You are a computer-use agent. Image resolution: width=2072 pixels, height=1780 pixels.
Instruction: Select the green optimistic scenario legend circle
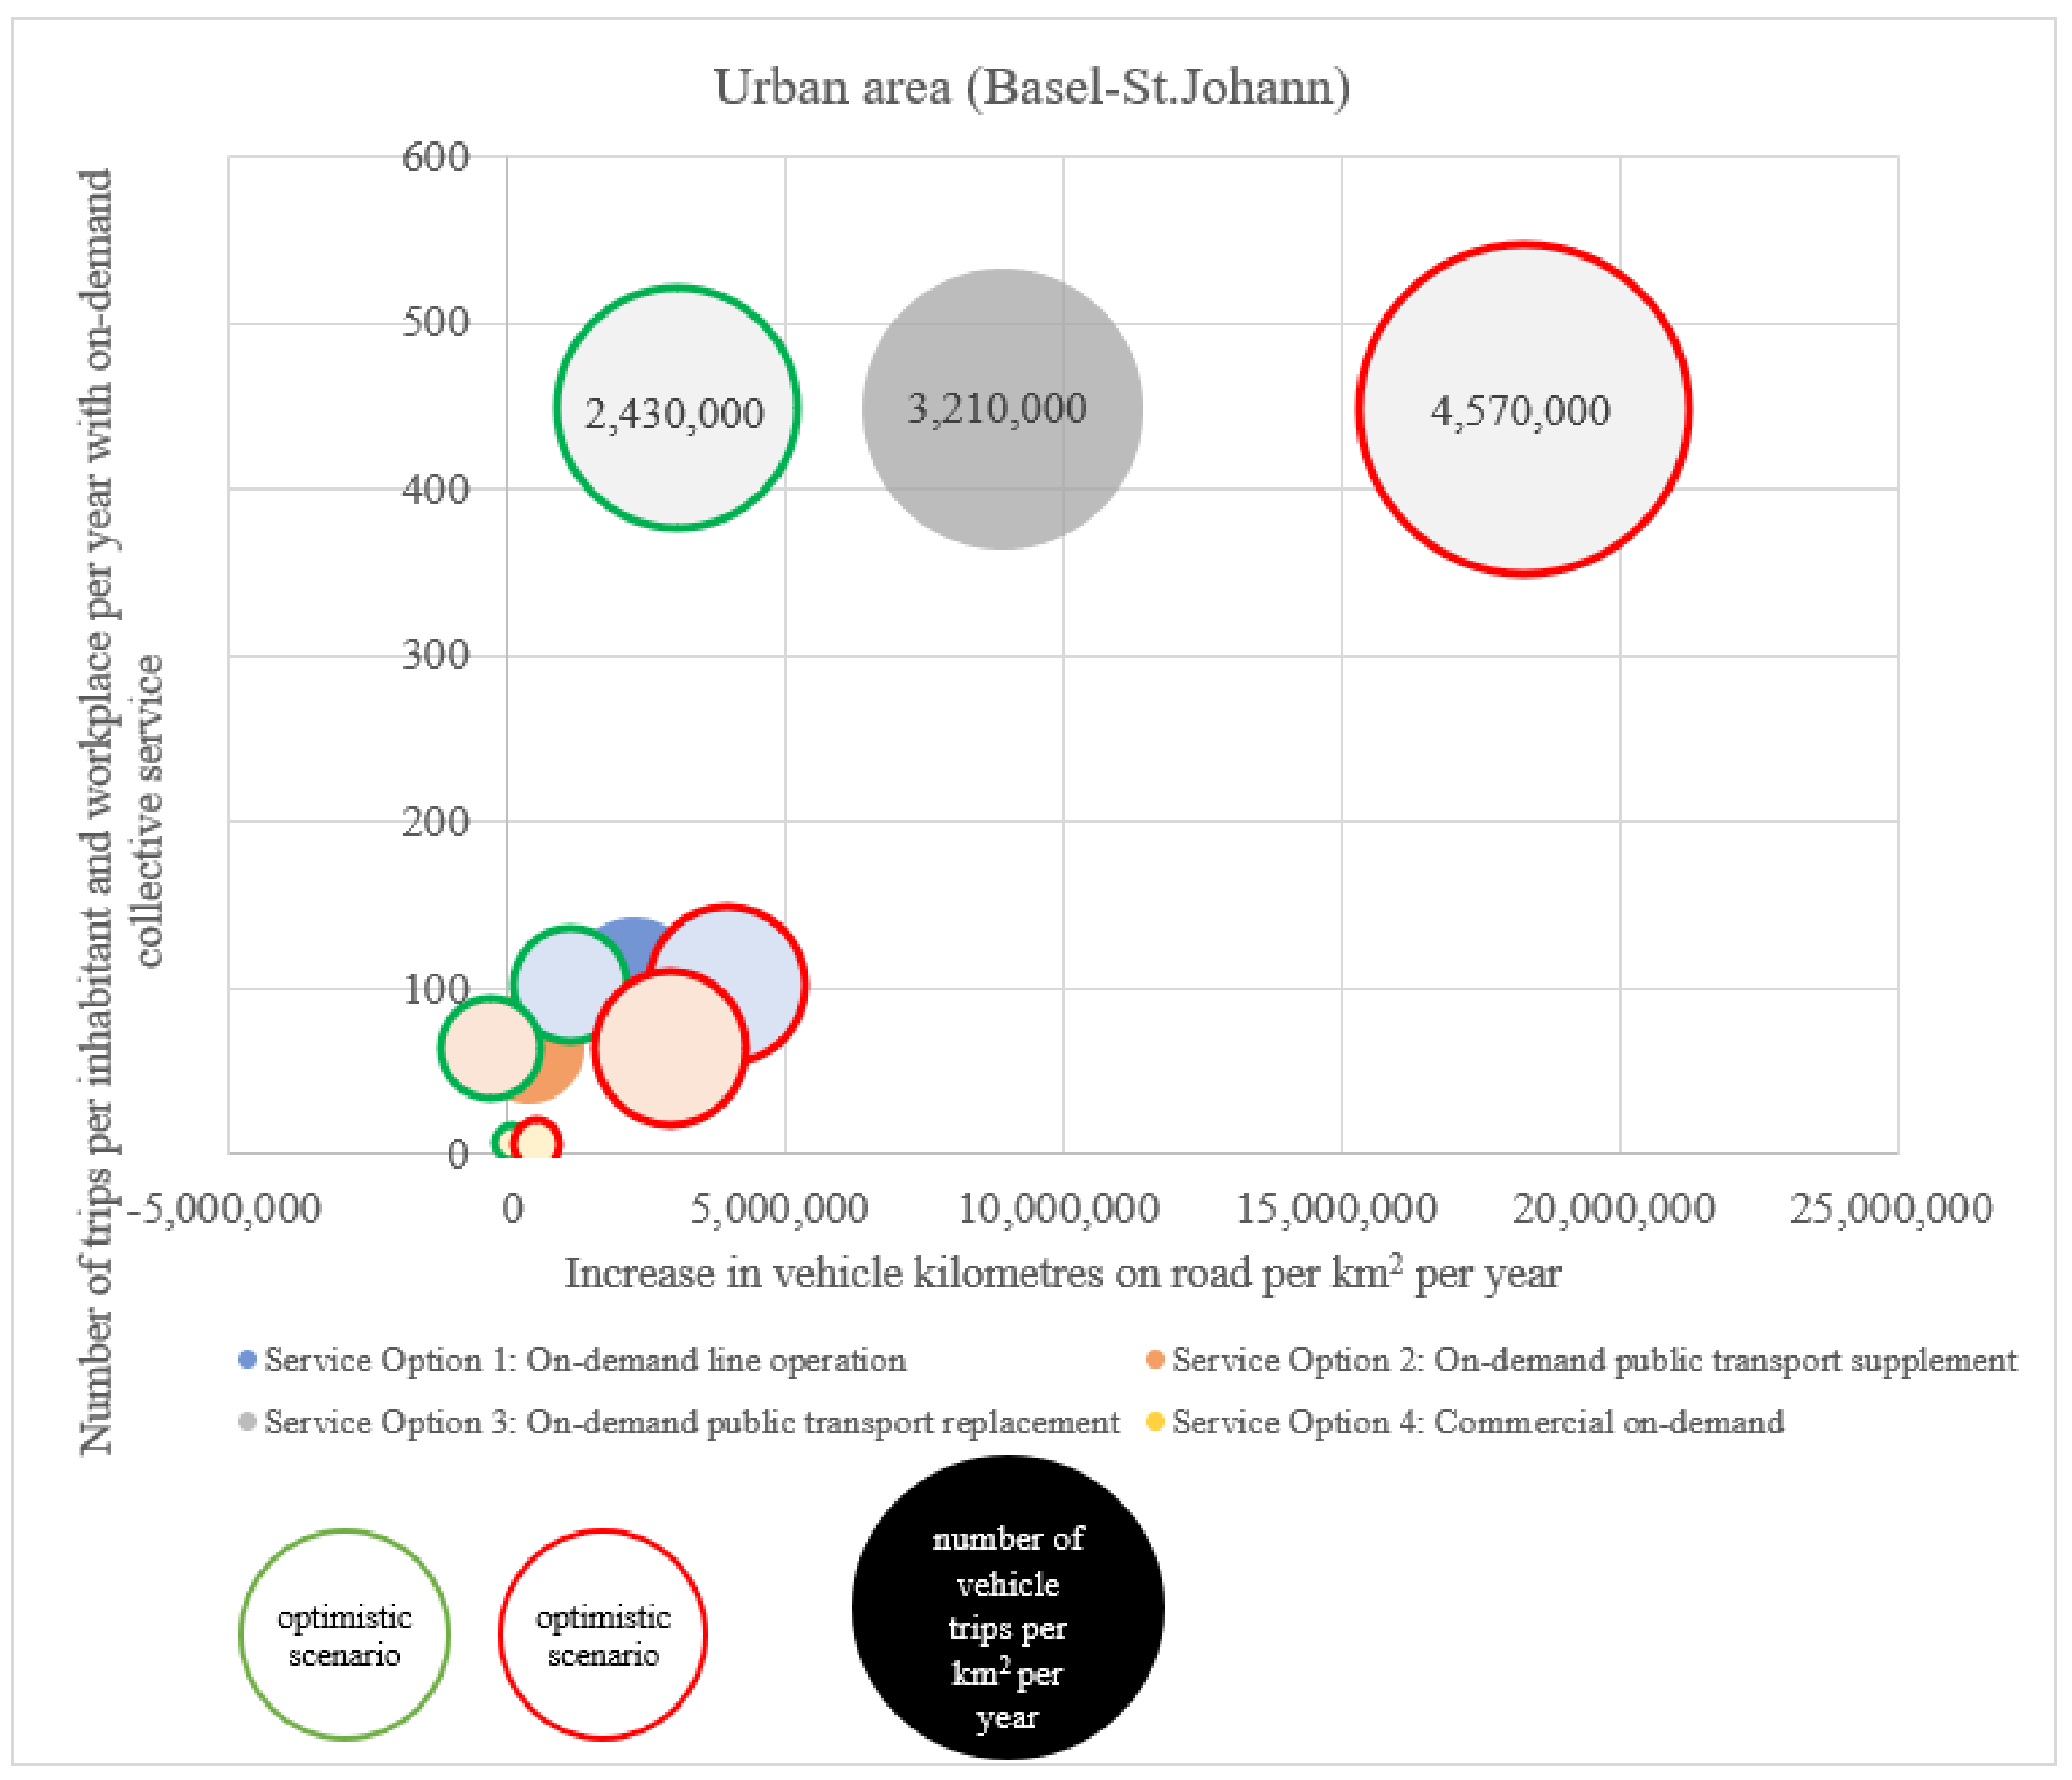point(345,1635)
